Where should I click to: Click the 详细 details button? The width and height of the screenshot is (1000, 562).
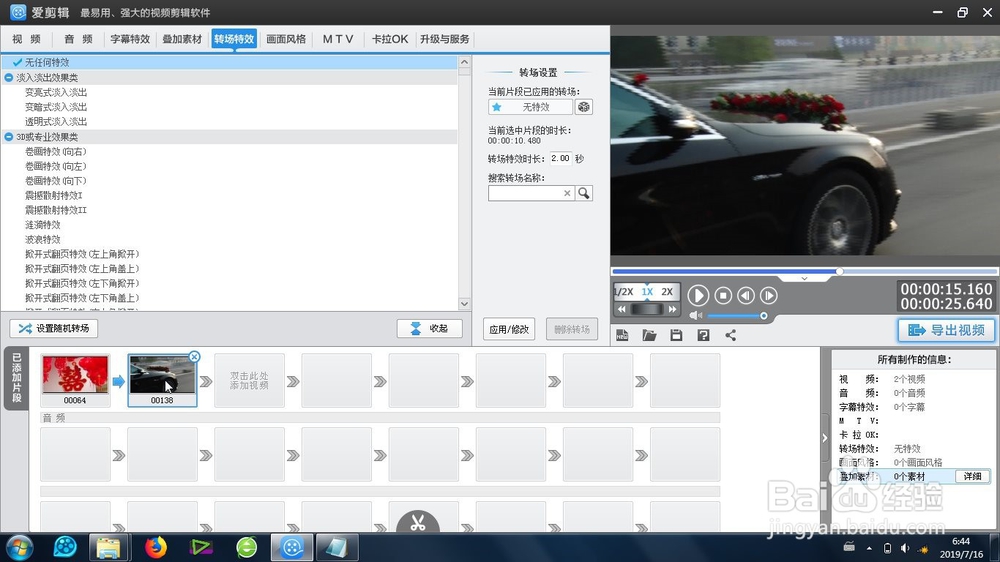973,477
